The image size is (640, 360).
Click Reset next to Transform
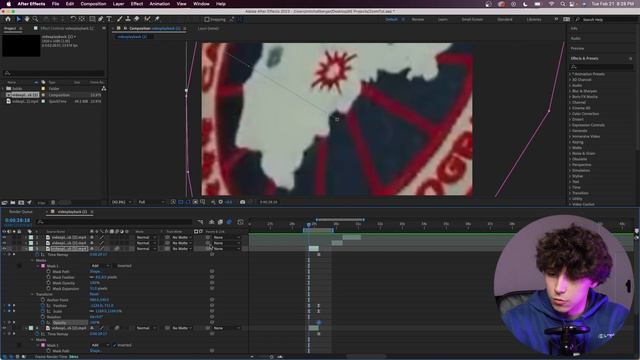[94, 294]
